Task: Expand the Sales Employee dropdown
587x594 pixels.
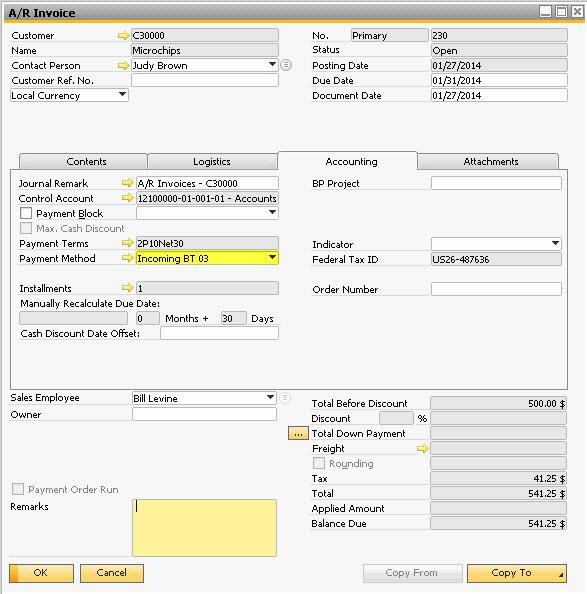Action: point(270,397)
